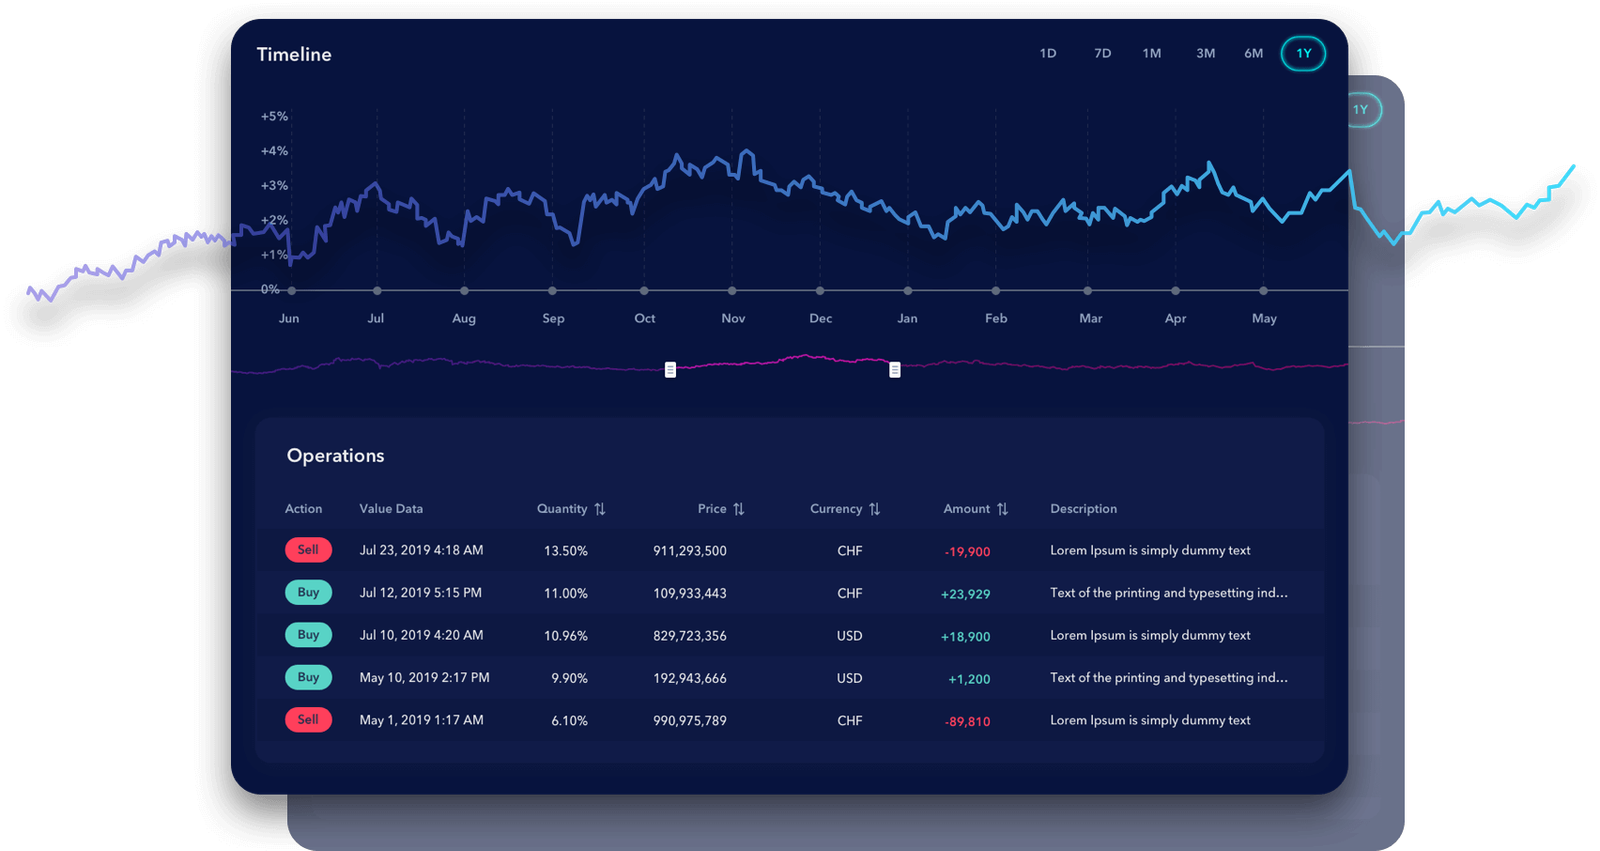Click the Operations section heading

pos(336,456)
